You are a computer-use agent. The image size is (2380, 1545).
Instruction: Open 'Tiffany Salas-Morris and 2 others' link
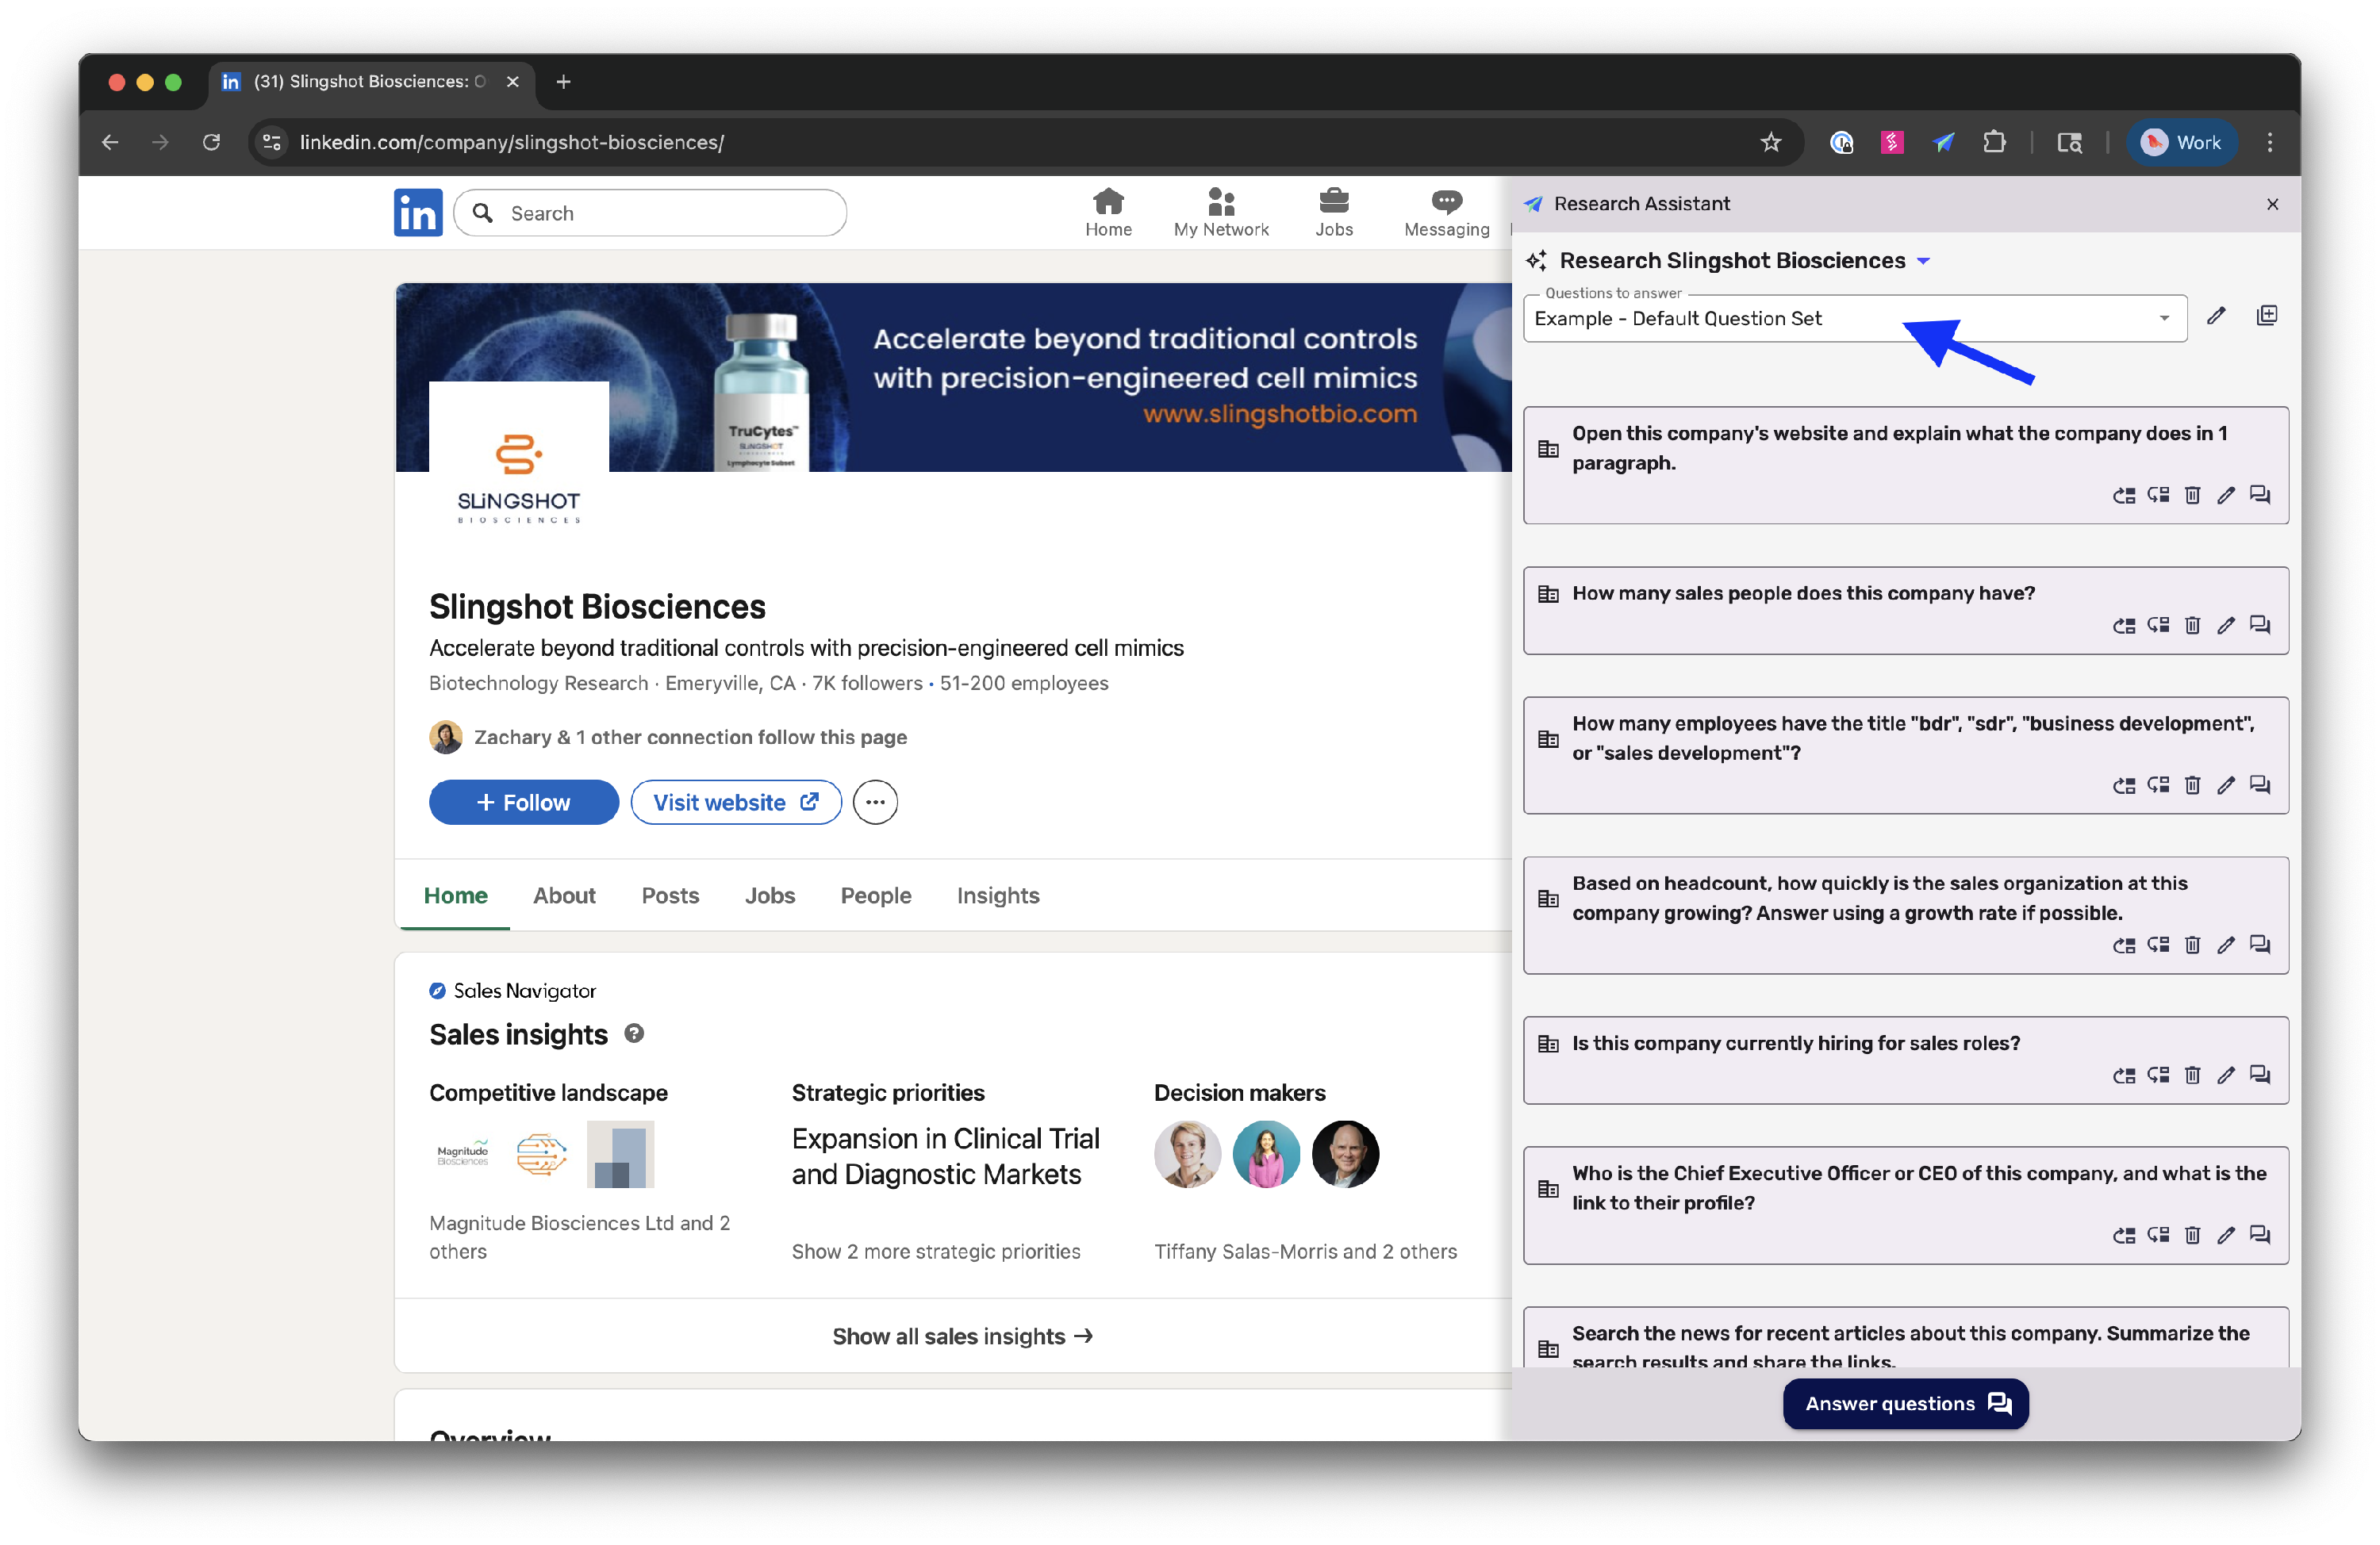coord(1305,1252)
